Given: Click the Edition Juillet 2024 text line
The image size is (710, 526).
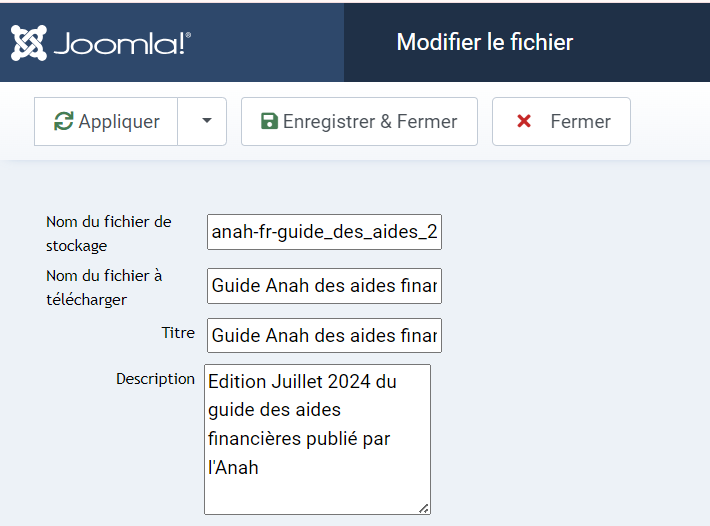Looking at the screenshot, I should click(x=302, y=382).
